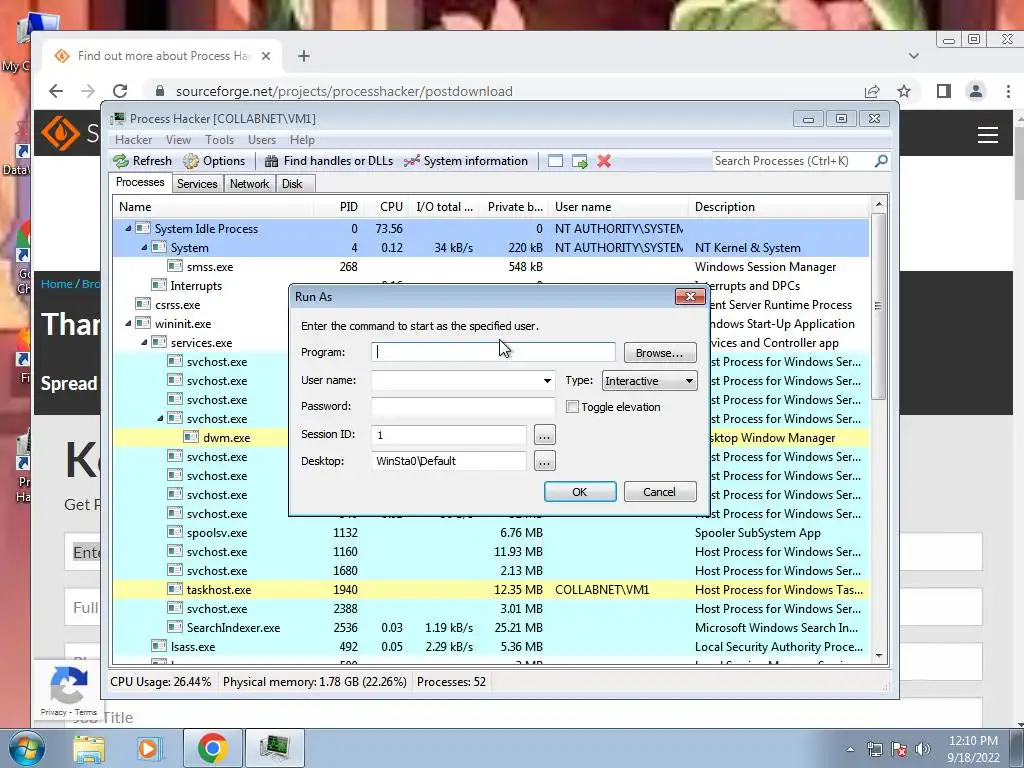Go back in Chrome browser
The width and height of the screenshot is (1024, 768).
(x=56, y=91)
